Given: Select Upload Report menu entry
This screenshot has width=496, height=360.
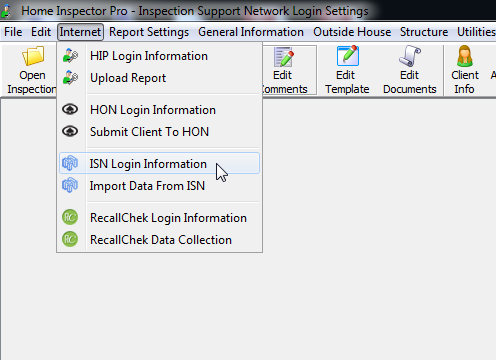Looking at the screenshot, I should 159,78.
